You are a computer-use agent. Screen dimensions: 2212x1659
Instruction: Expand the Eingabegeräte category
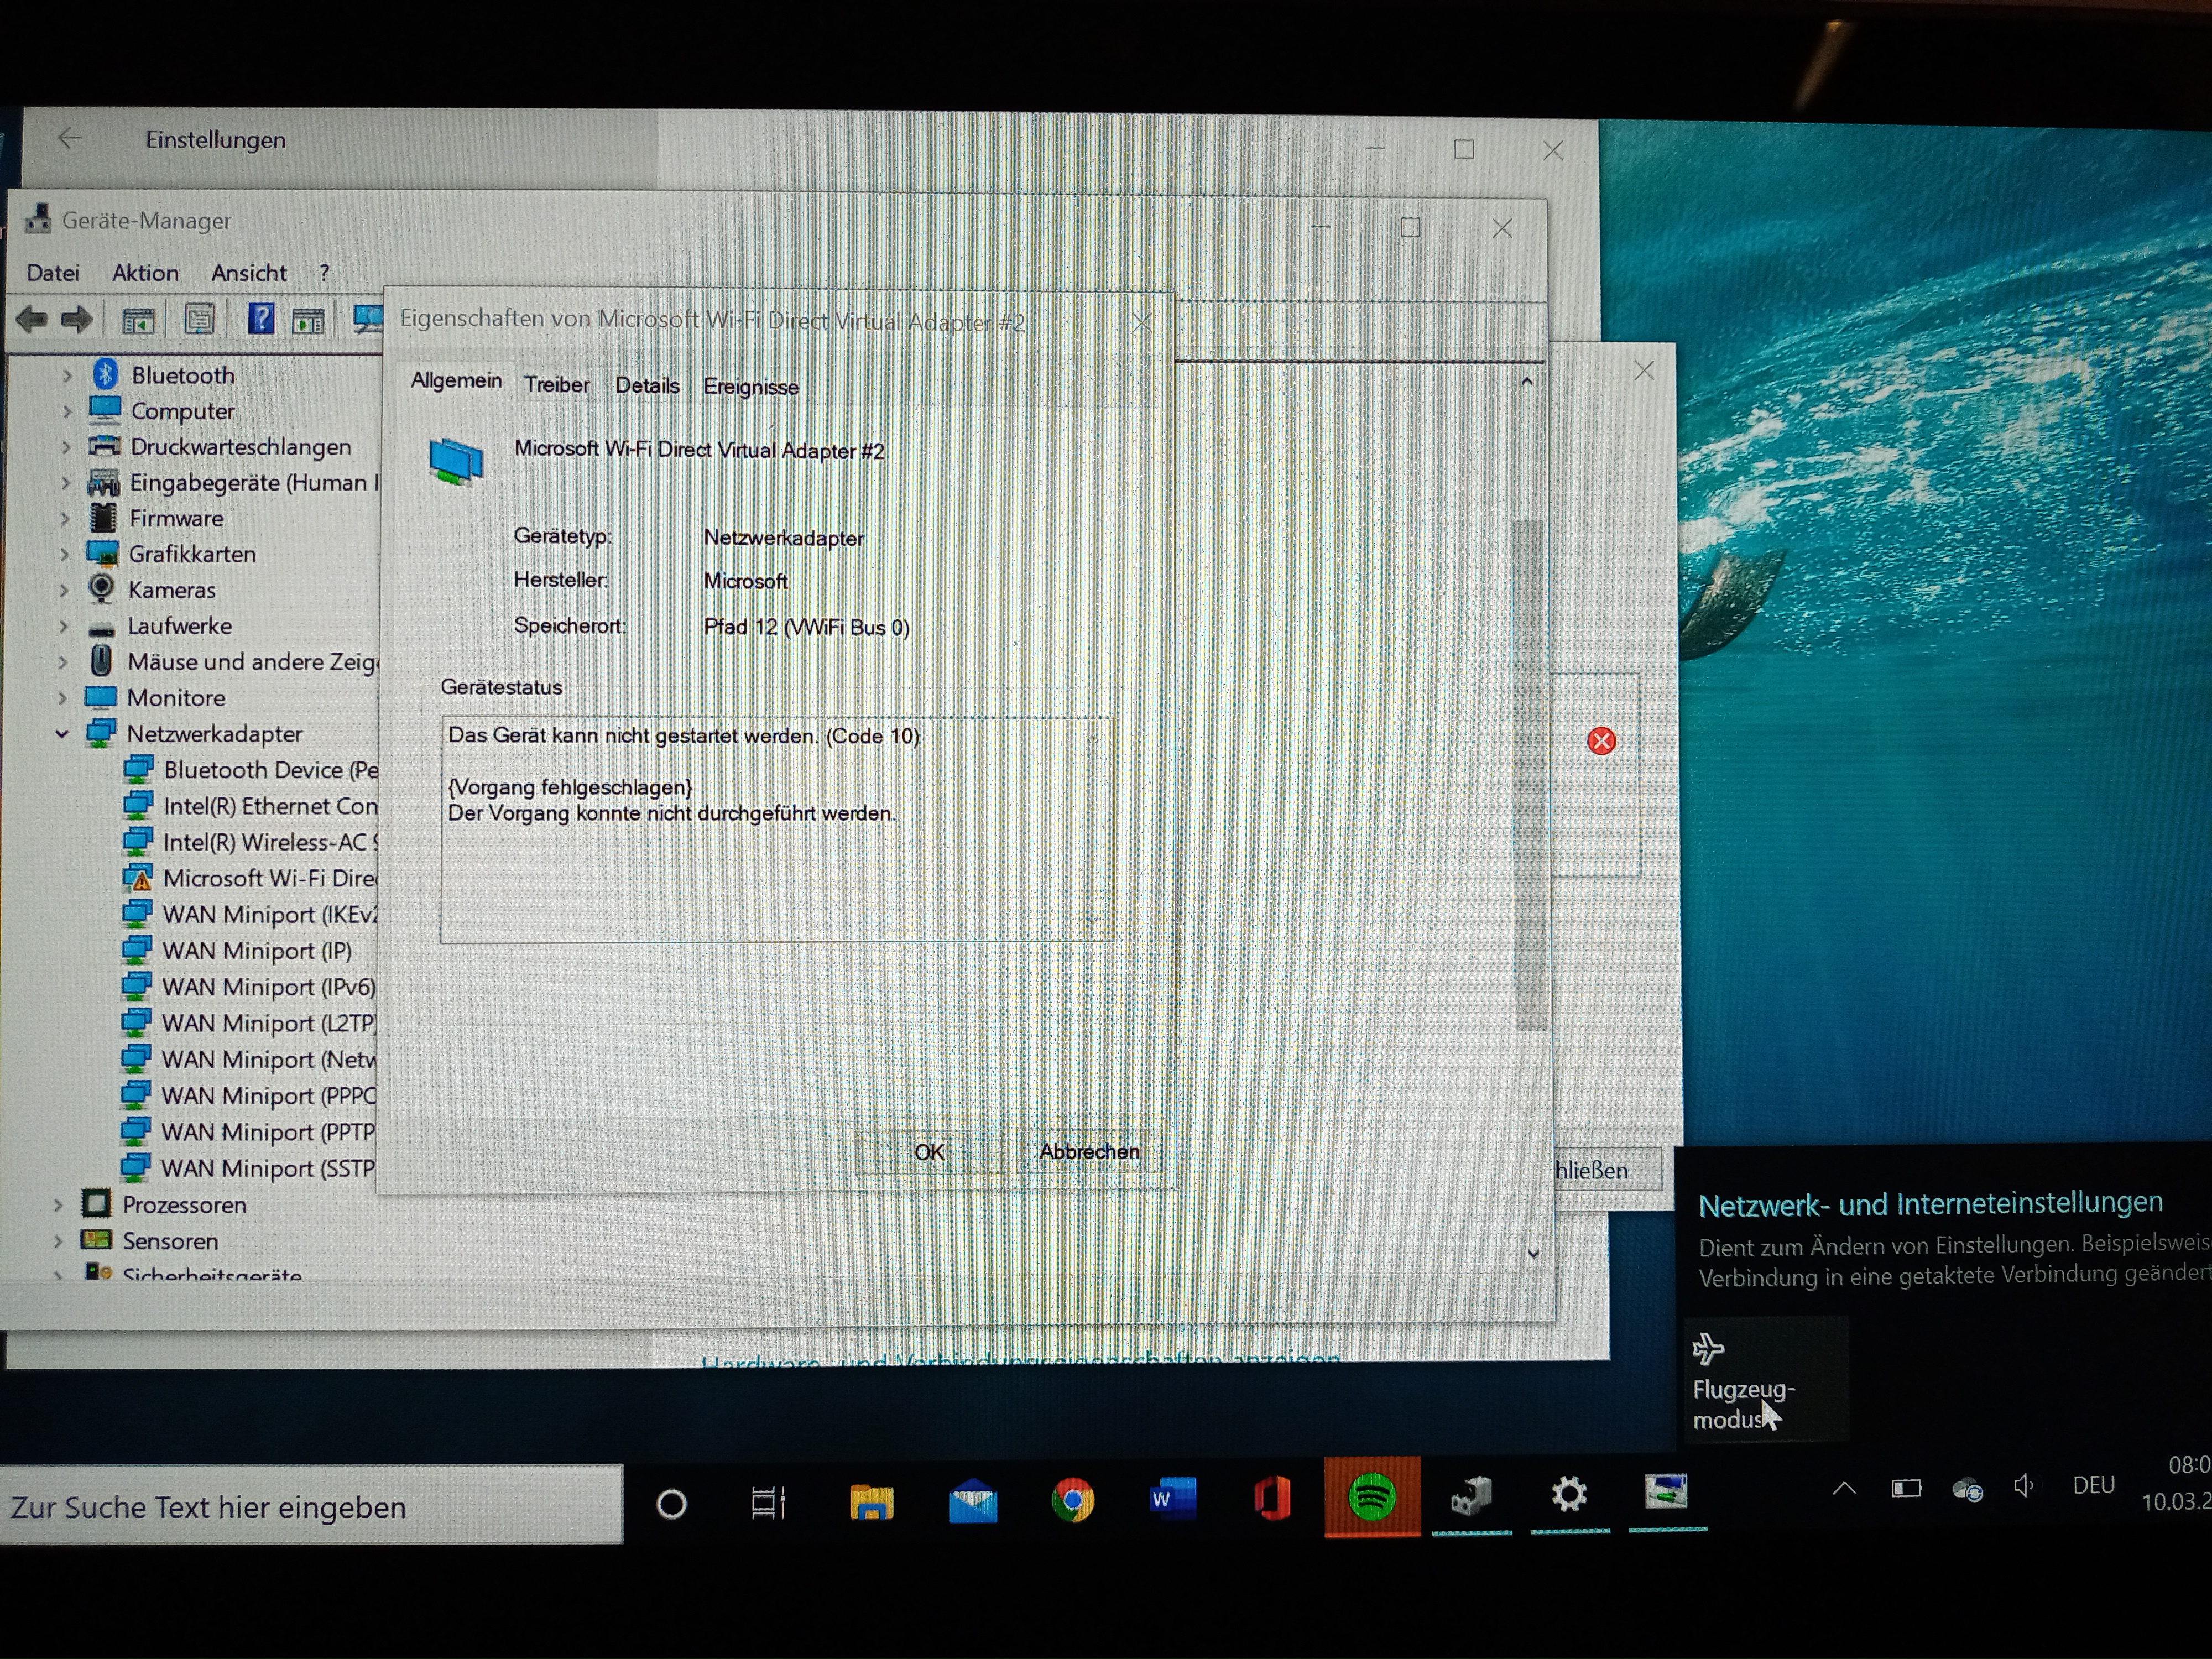click(x=66, y=483)
